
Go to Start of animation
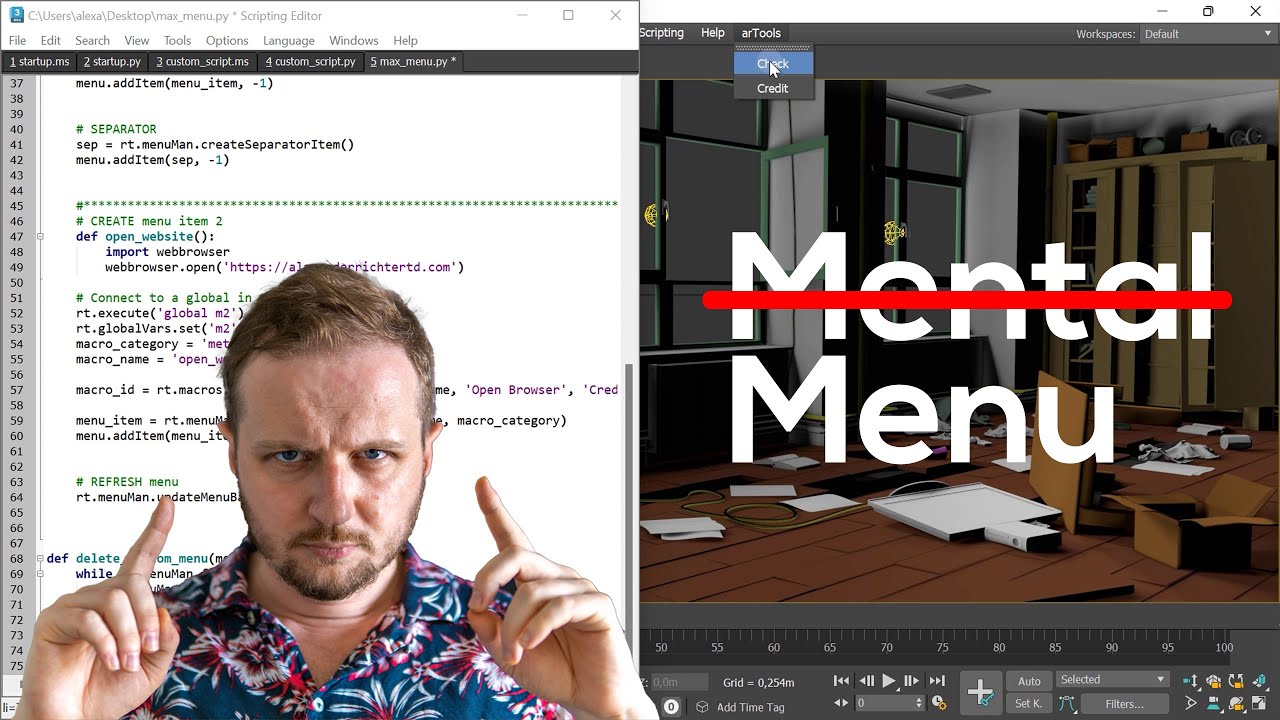click(841, 681)
